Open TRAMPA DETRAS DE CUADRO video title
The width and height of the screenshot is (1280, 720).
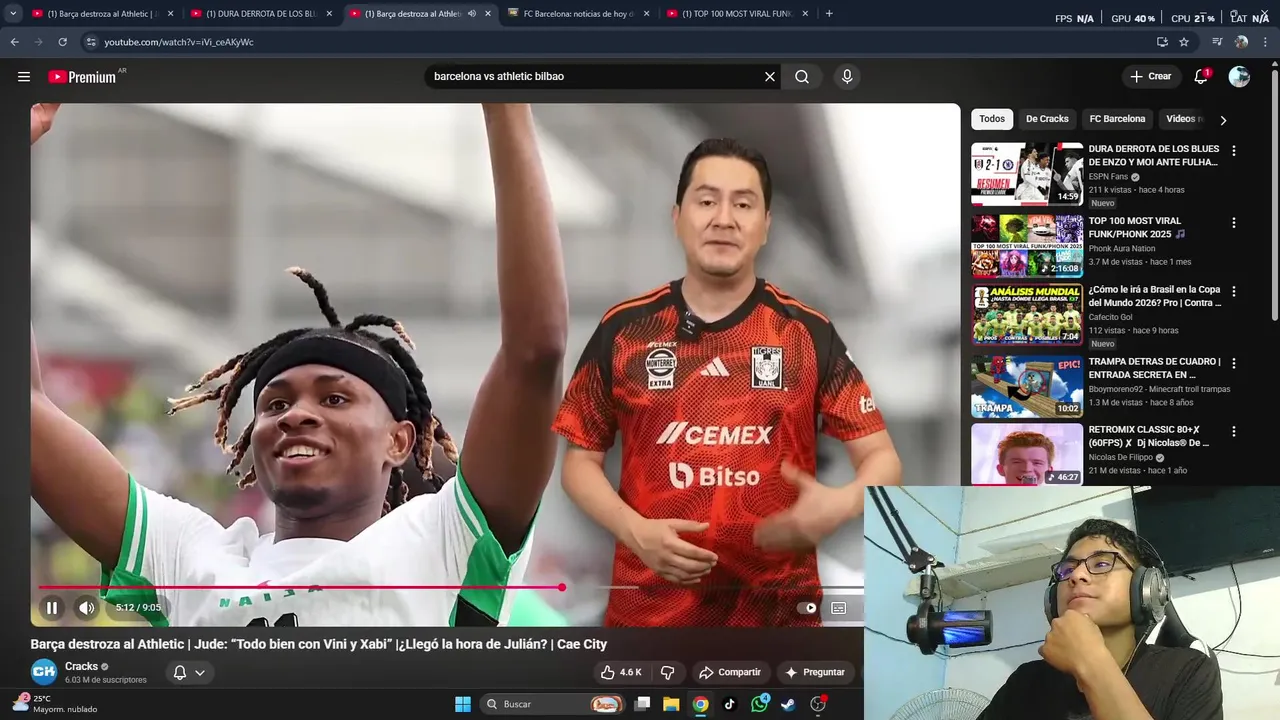pyautogui.click(x=1155, y=368)
